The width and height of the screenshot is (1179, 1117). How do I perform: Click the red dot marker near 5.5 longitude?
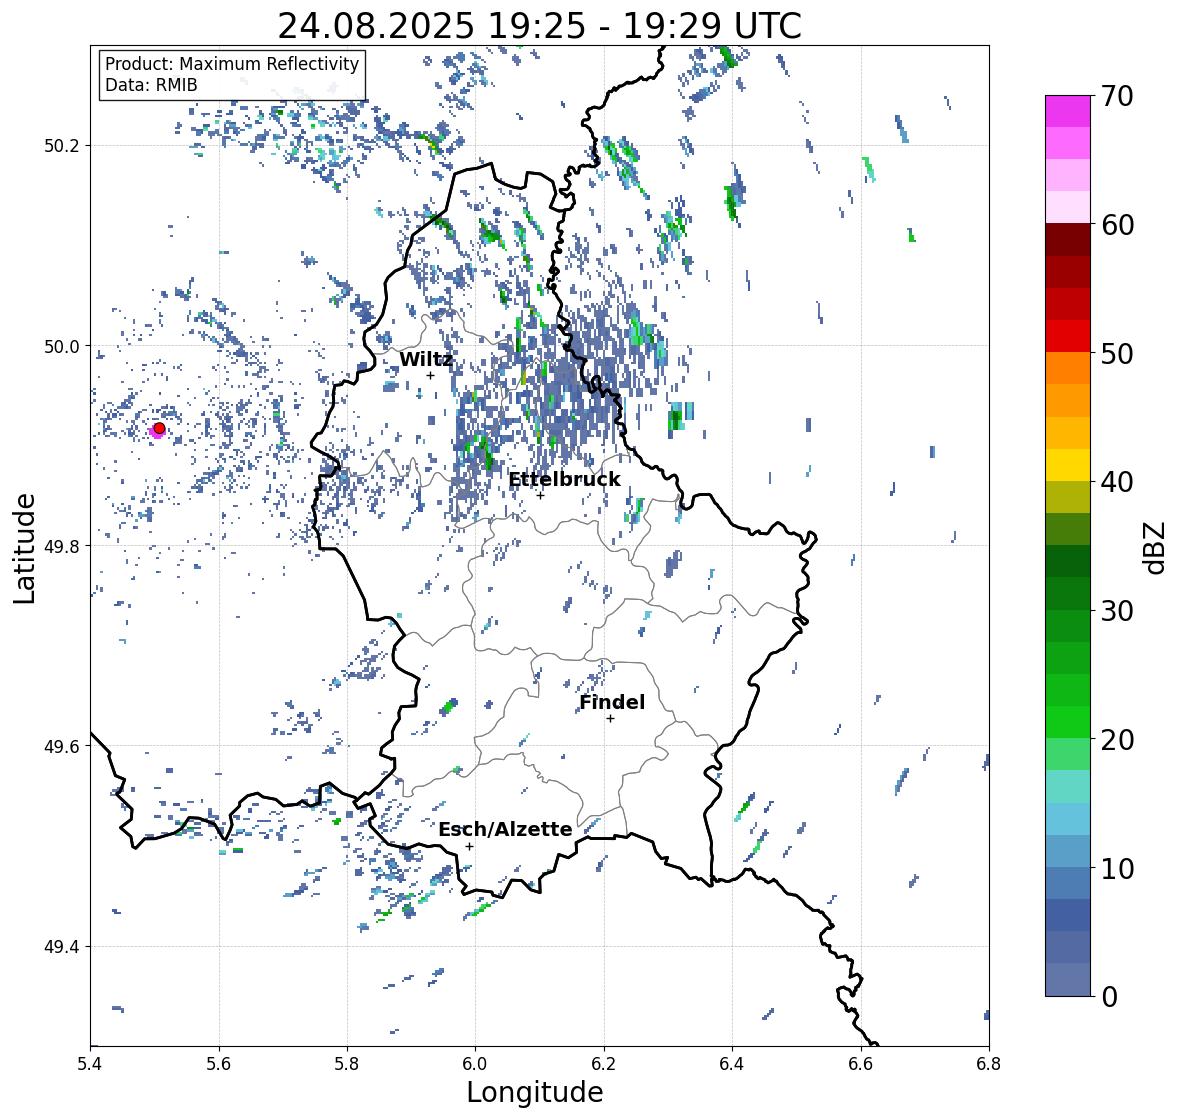pyautogui.click(x=159, y=428)
